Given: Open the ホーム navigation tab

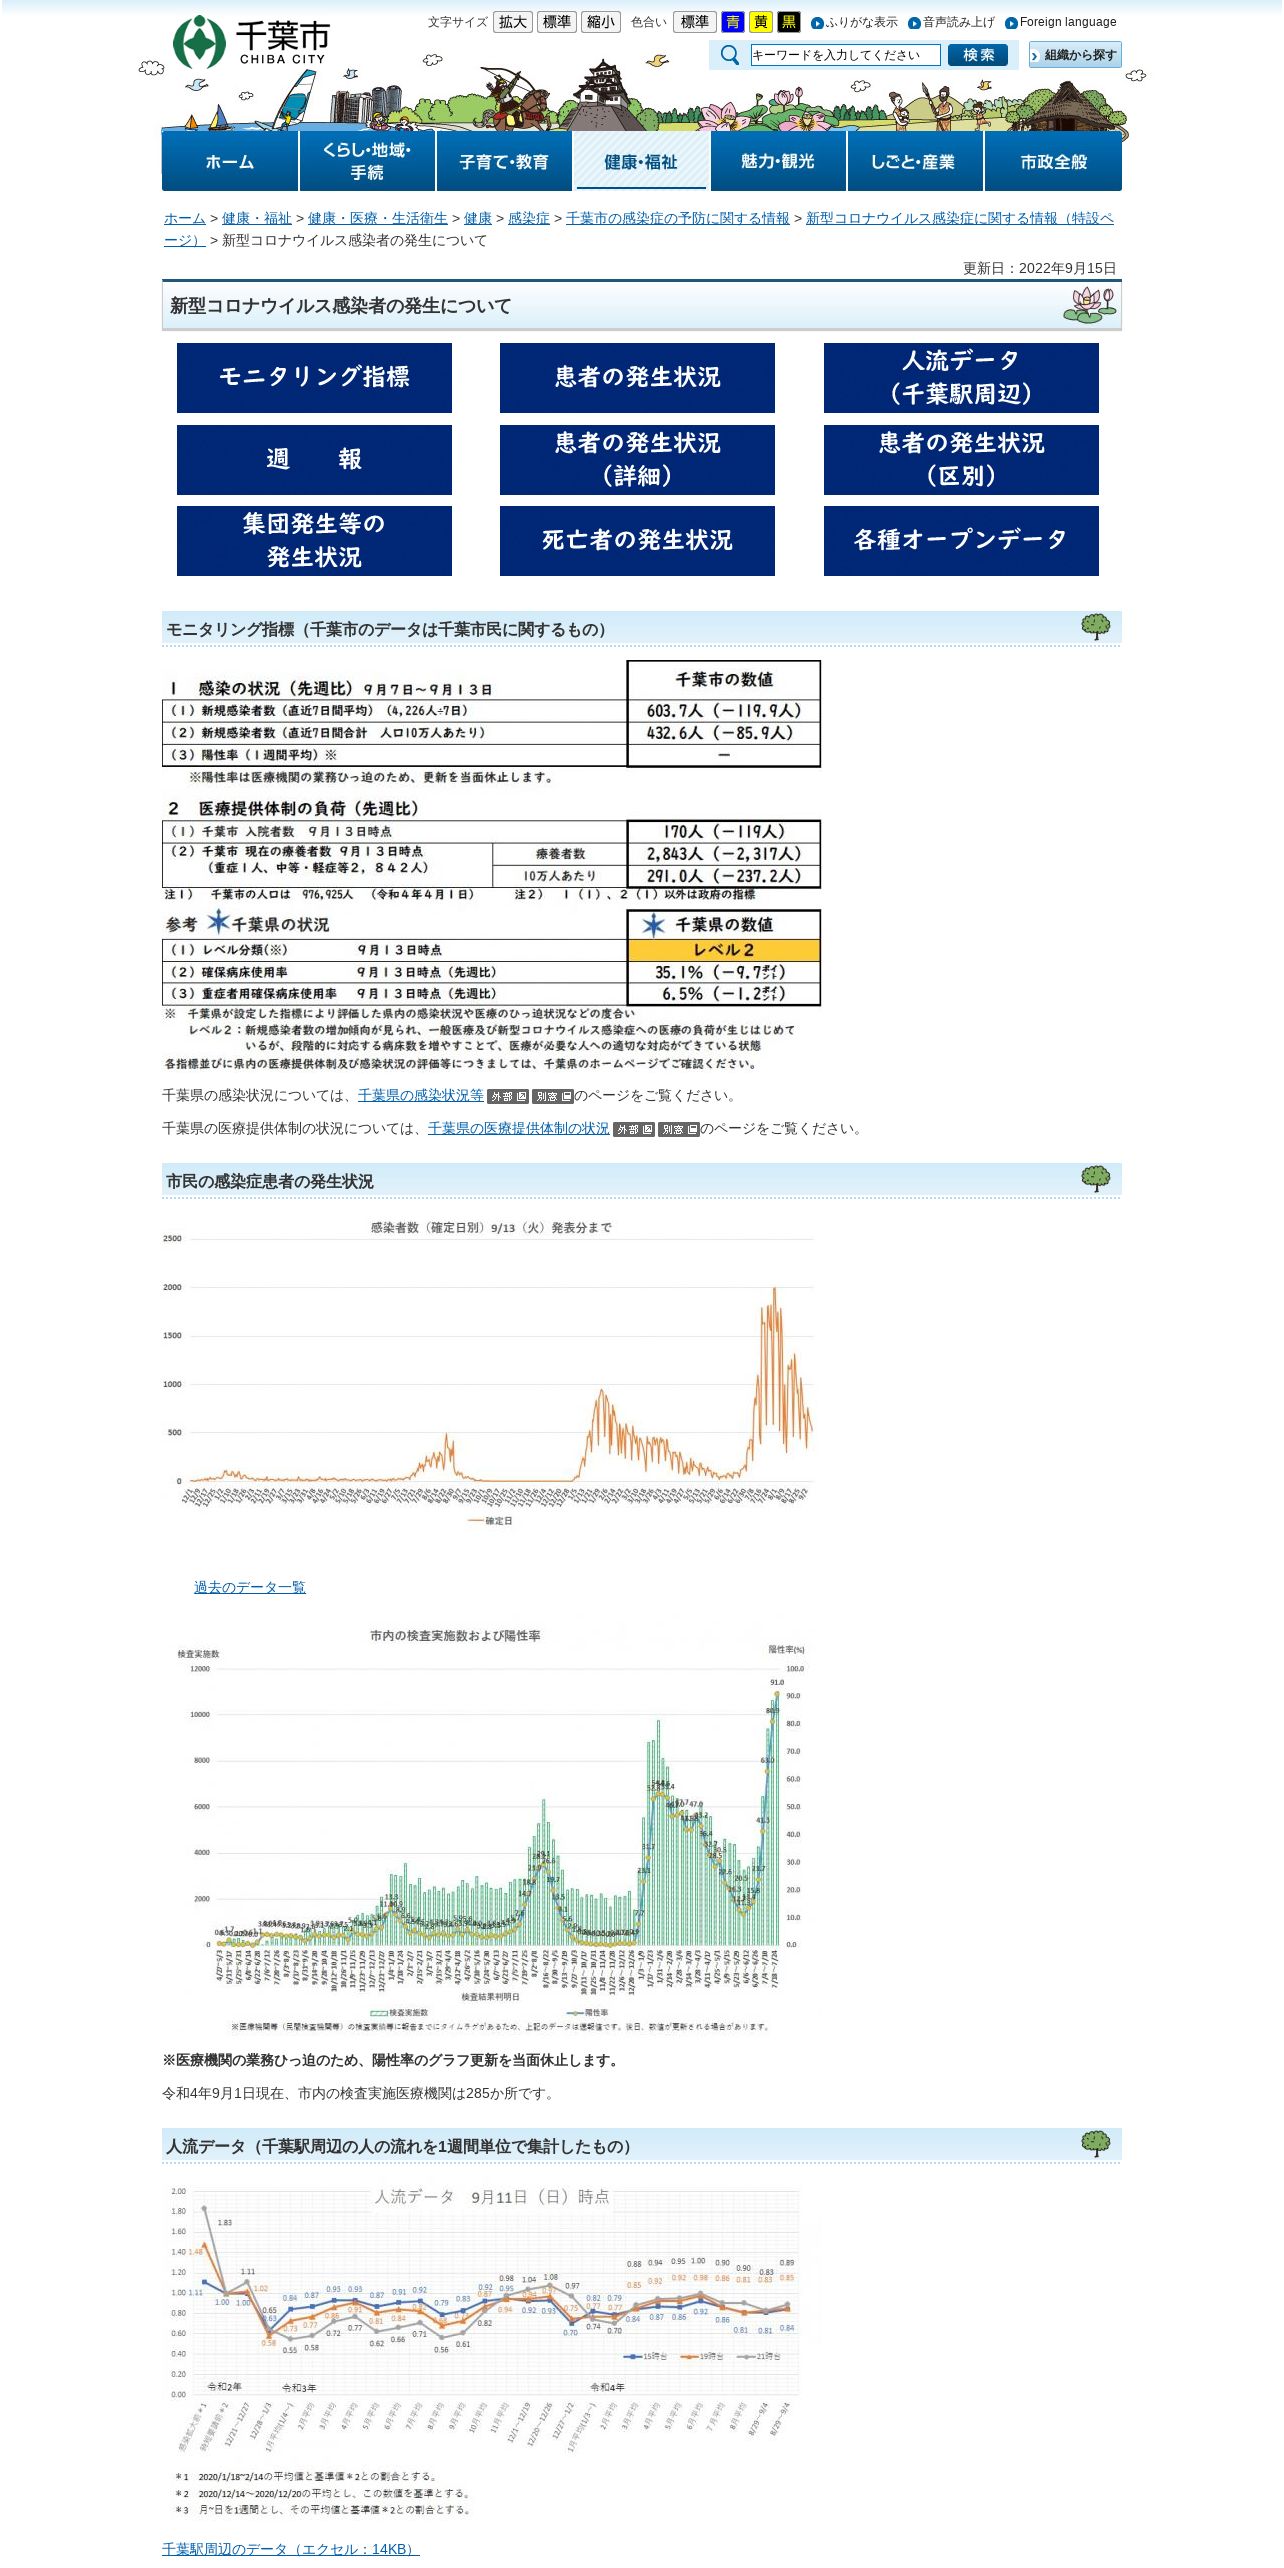Looking at the screenshot, I should [x=230, y=161].
